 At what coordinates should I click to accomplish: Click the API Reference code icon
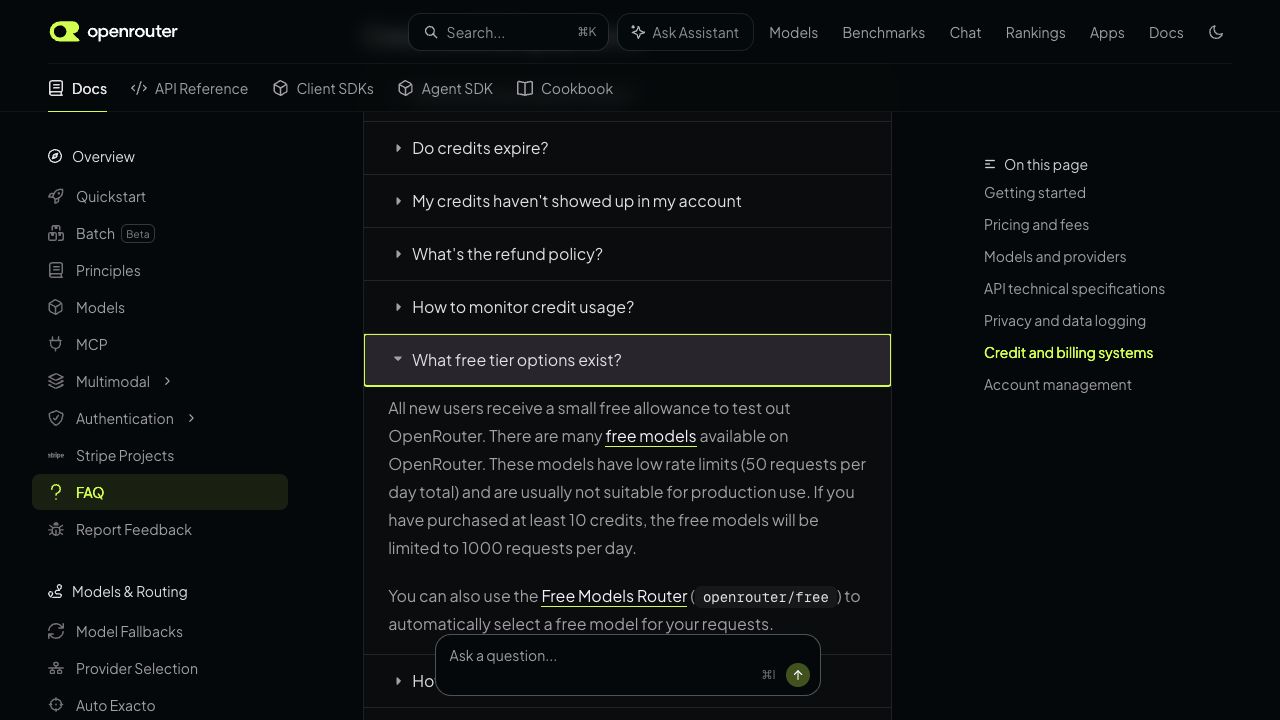point(139,89)
